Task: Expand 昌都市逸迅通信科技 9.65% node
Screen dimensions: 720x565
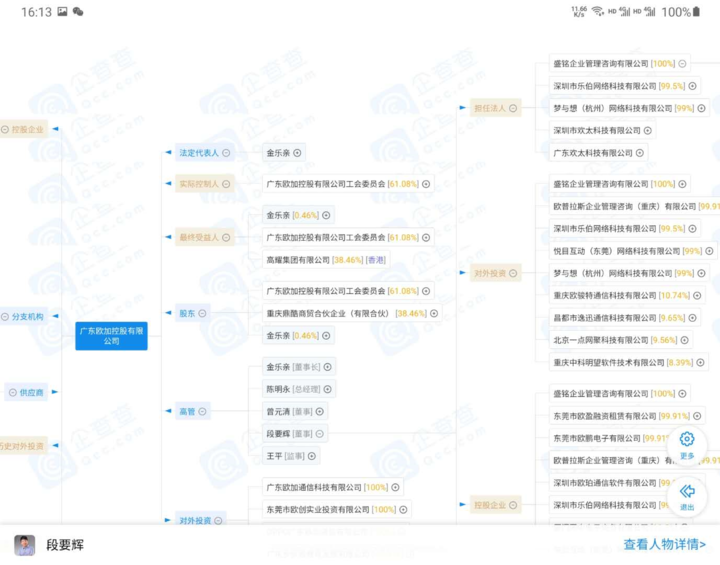Action: pyautogui.click(x=692, y=318)
